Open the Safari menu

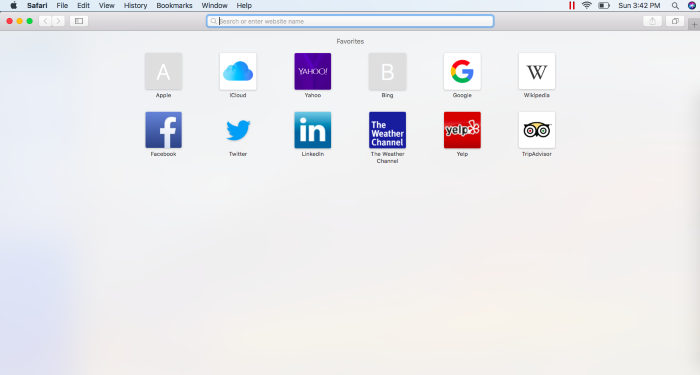click(37, 5)
